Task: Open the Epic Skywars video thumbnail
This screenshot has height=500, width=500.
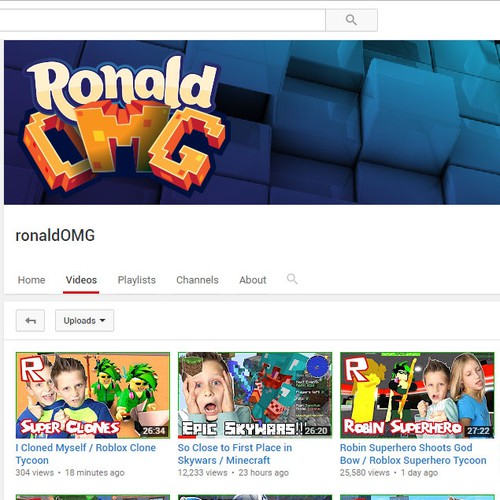Action: [255, 395]
